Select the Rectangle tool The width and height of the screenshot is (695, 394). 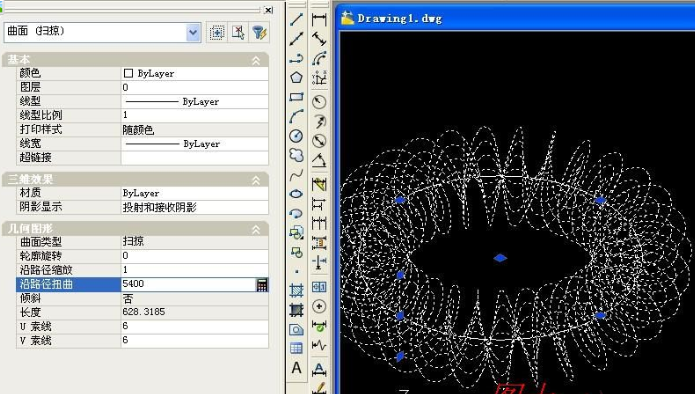point(297,97)
